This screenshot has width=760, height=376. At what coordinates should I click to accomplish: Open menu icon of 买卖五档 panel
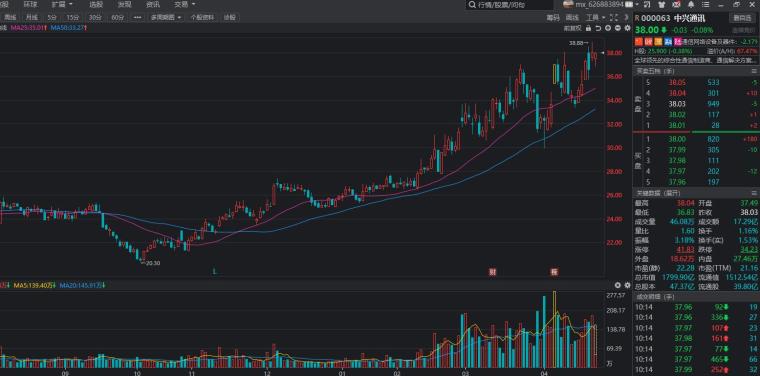point(754,71)
